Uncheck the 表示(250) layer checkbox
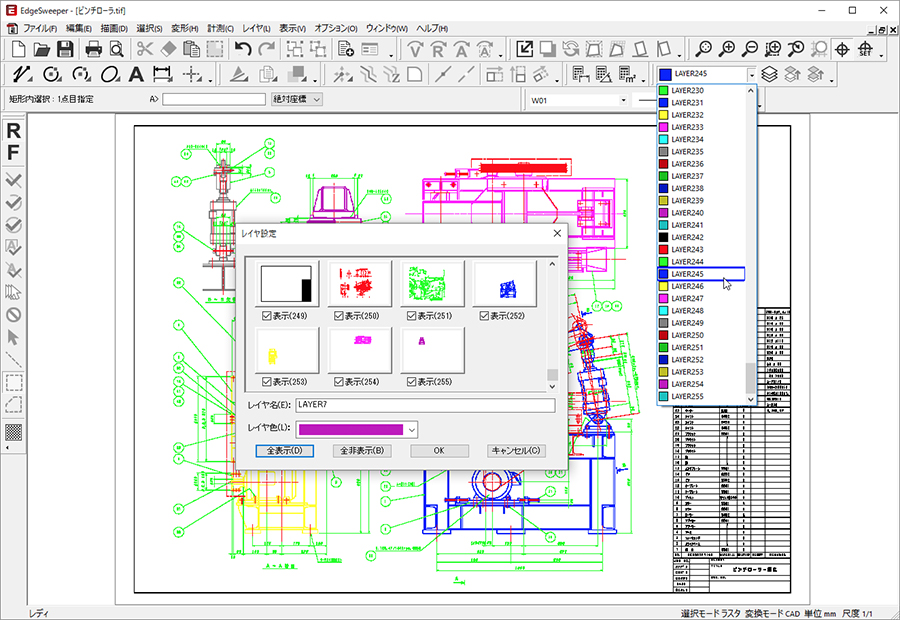 pos(339,316)
